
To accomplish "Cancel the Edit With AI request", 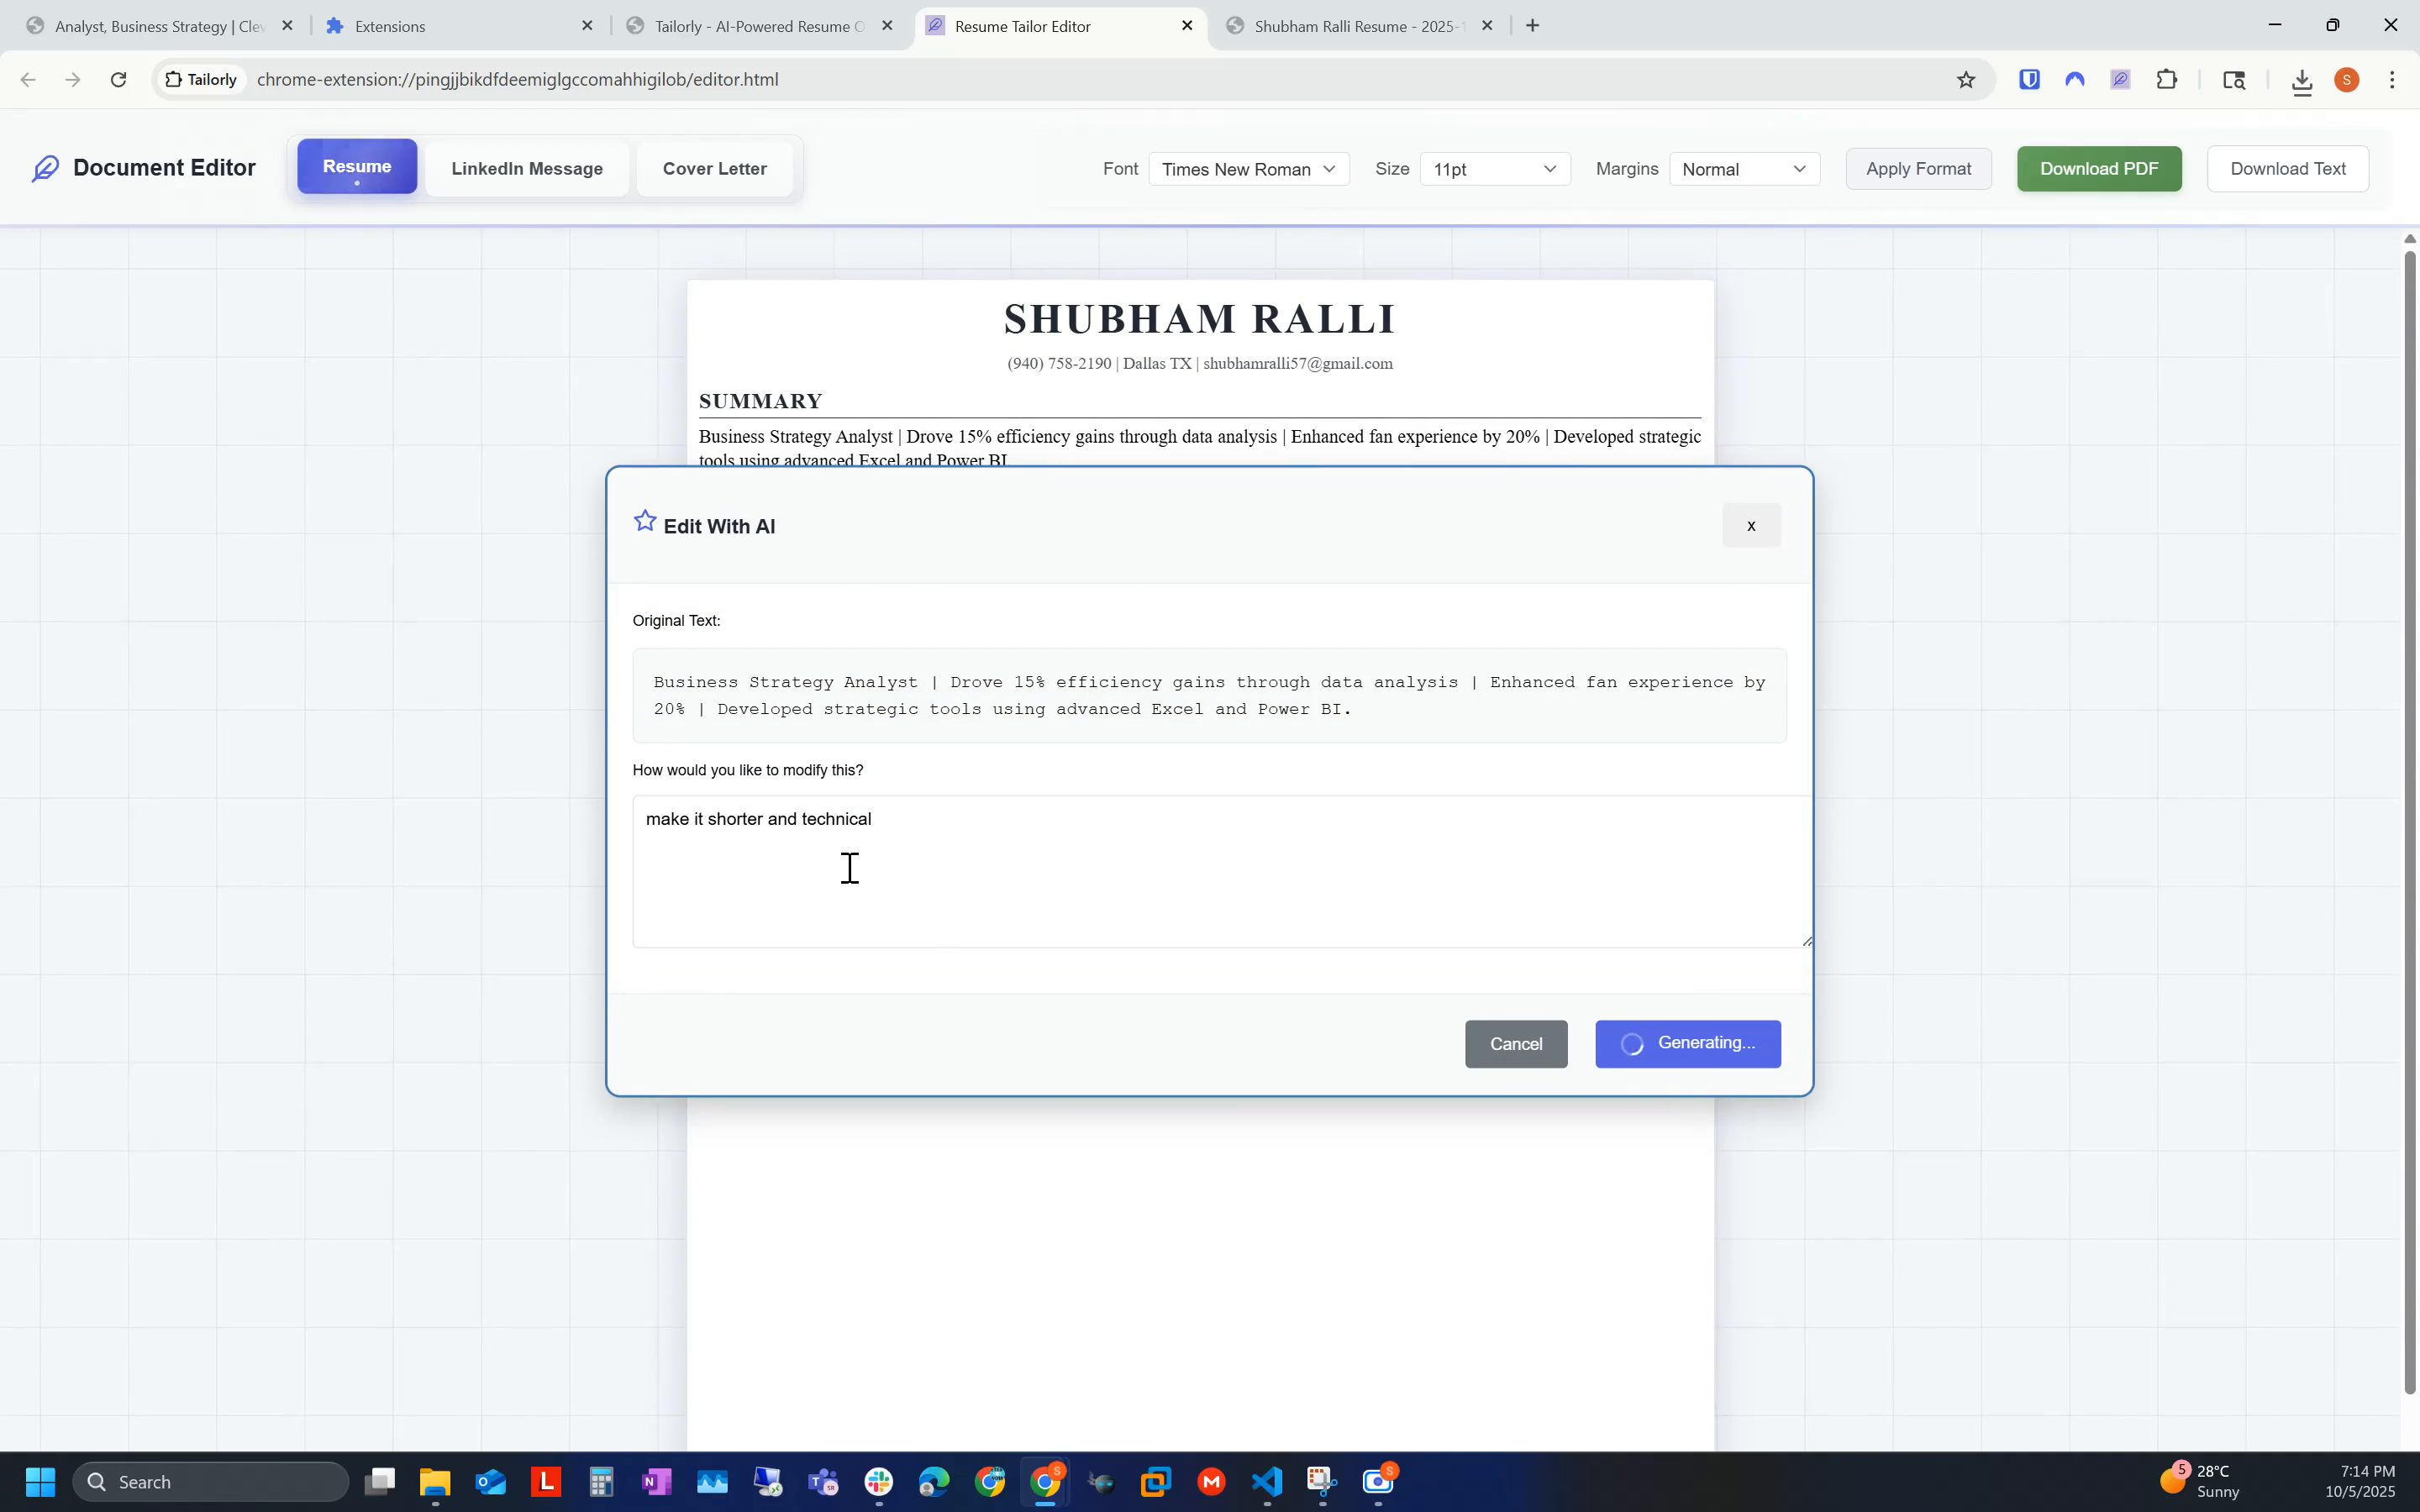I will coord(1516,1043).
